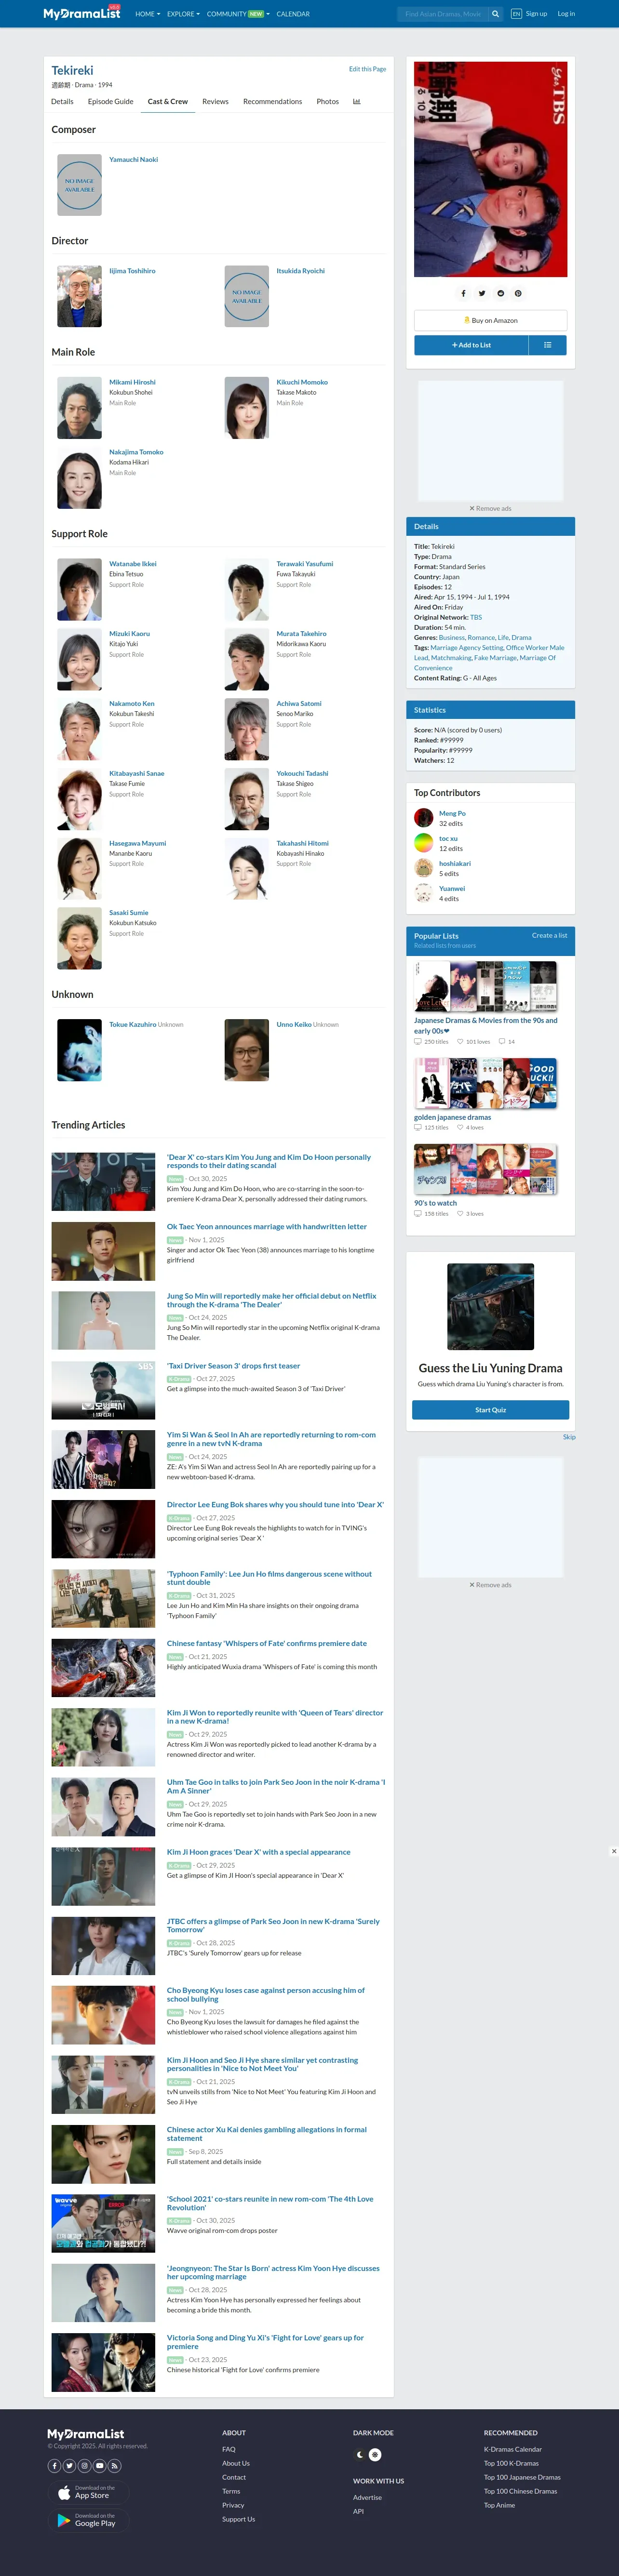
Task: Select the Cast & Crew tab
Action: point(168,101)
